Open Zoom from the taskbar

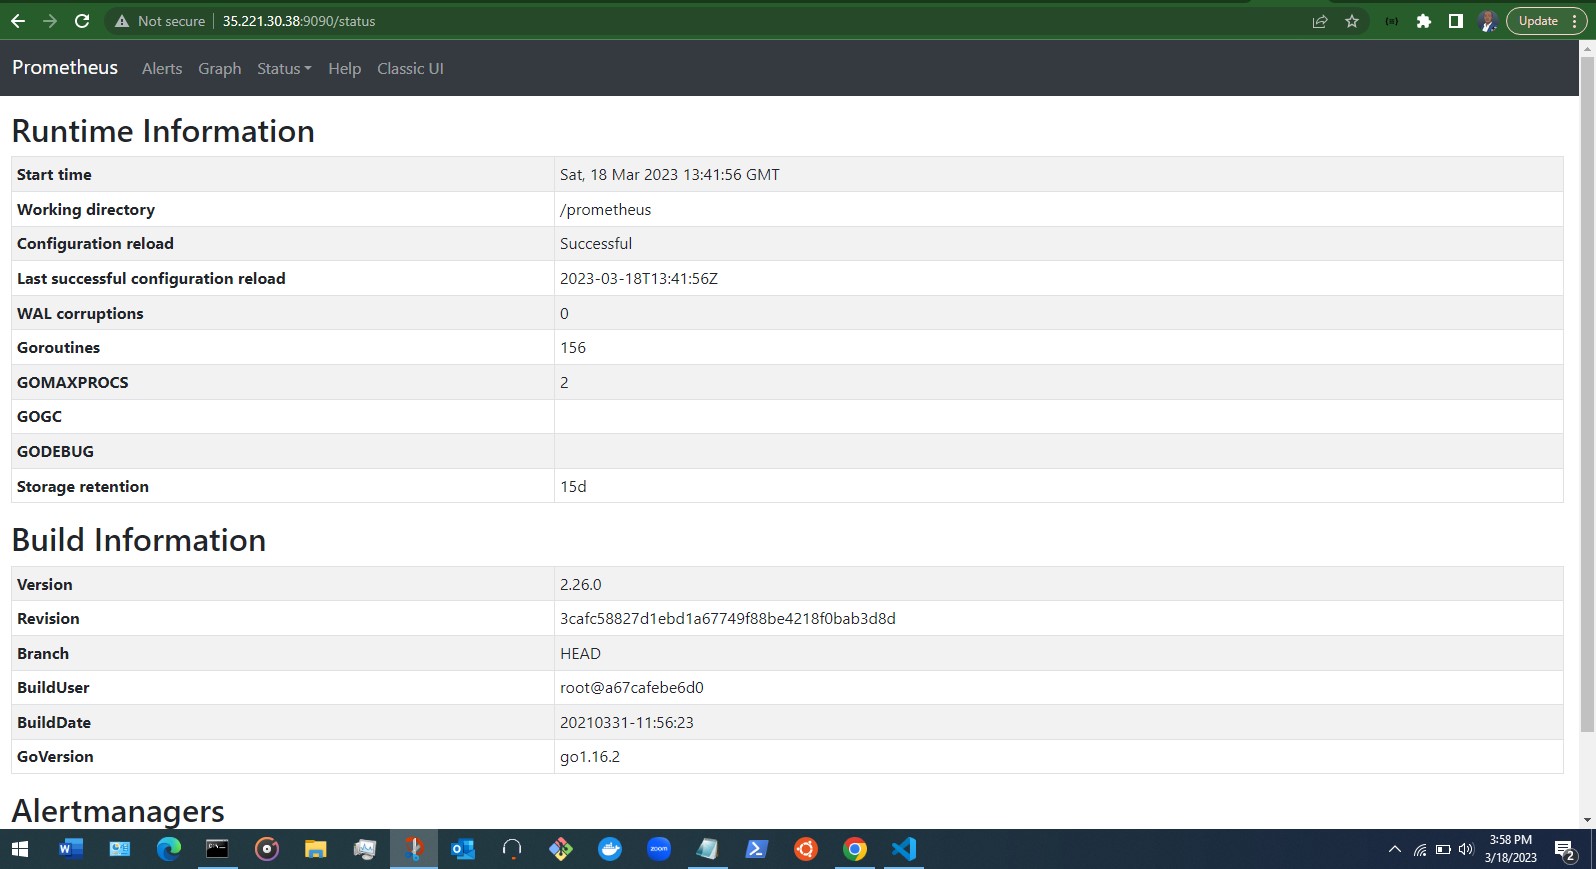(x=659, y=849)
